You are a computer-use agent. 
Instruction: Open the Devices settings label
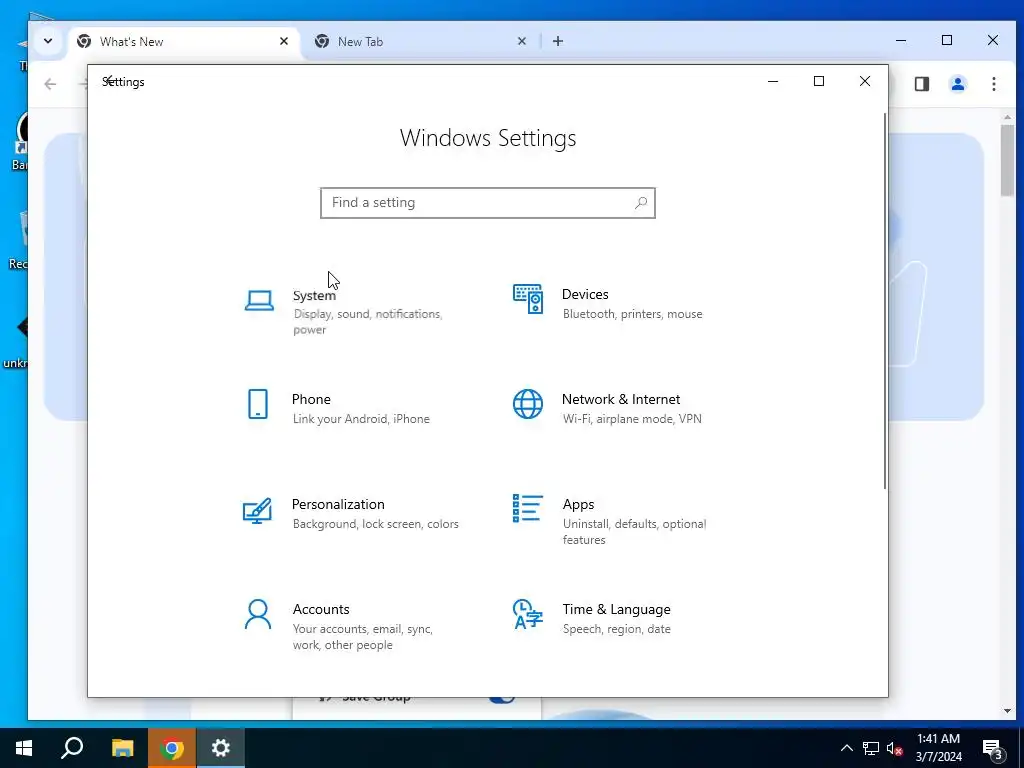pos(585,294)
